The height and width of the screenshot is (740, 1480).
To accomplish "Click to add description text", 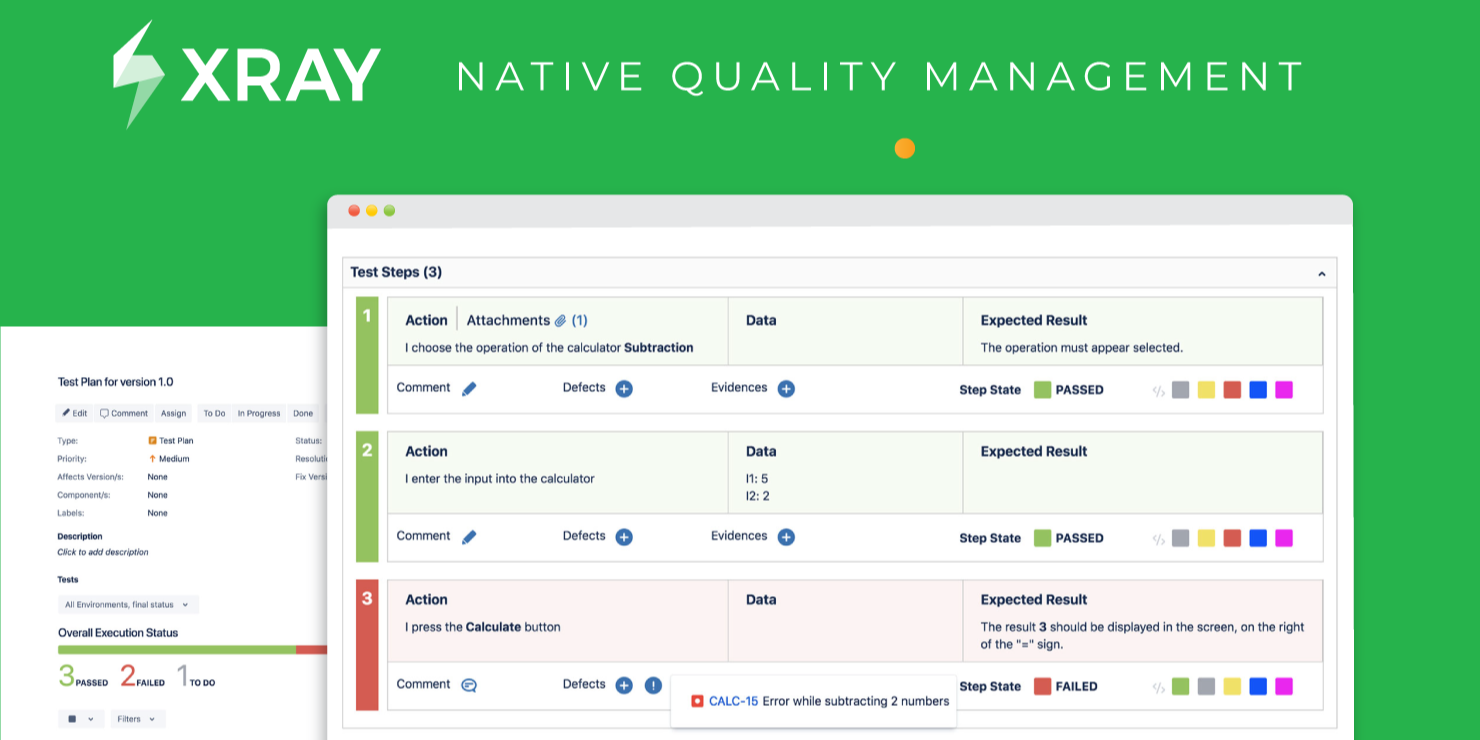I will (103, 552).
